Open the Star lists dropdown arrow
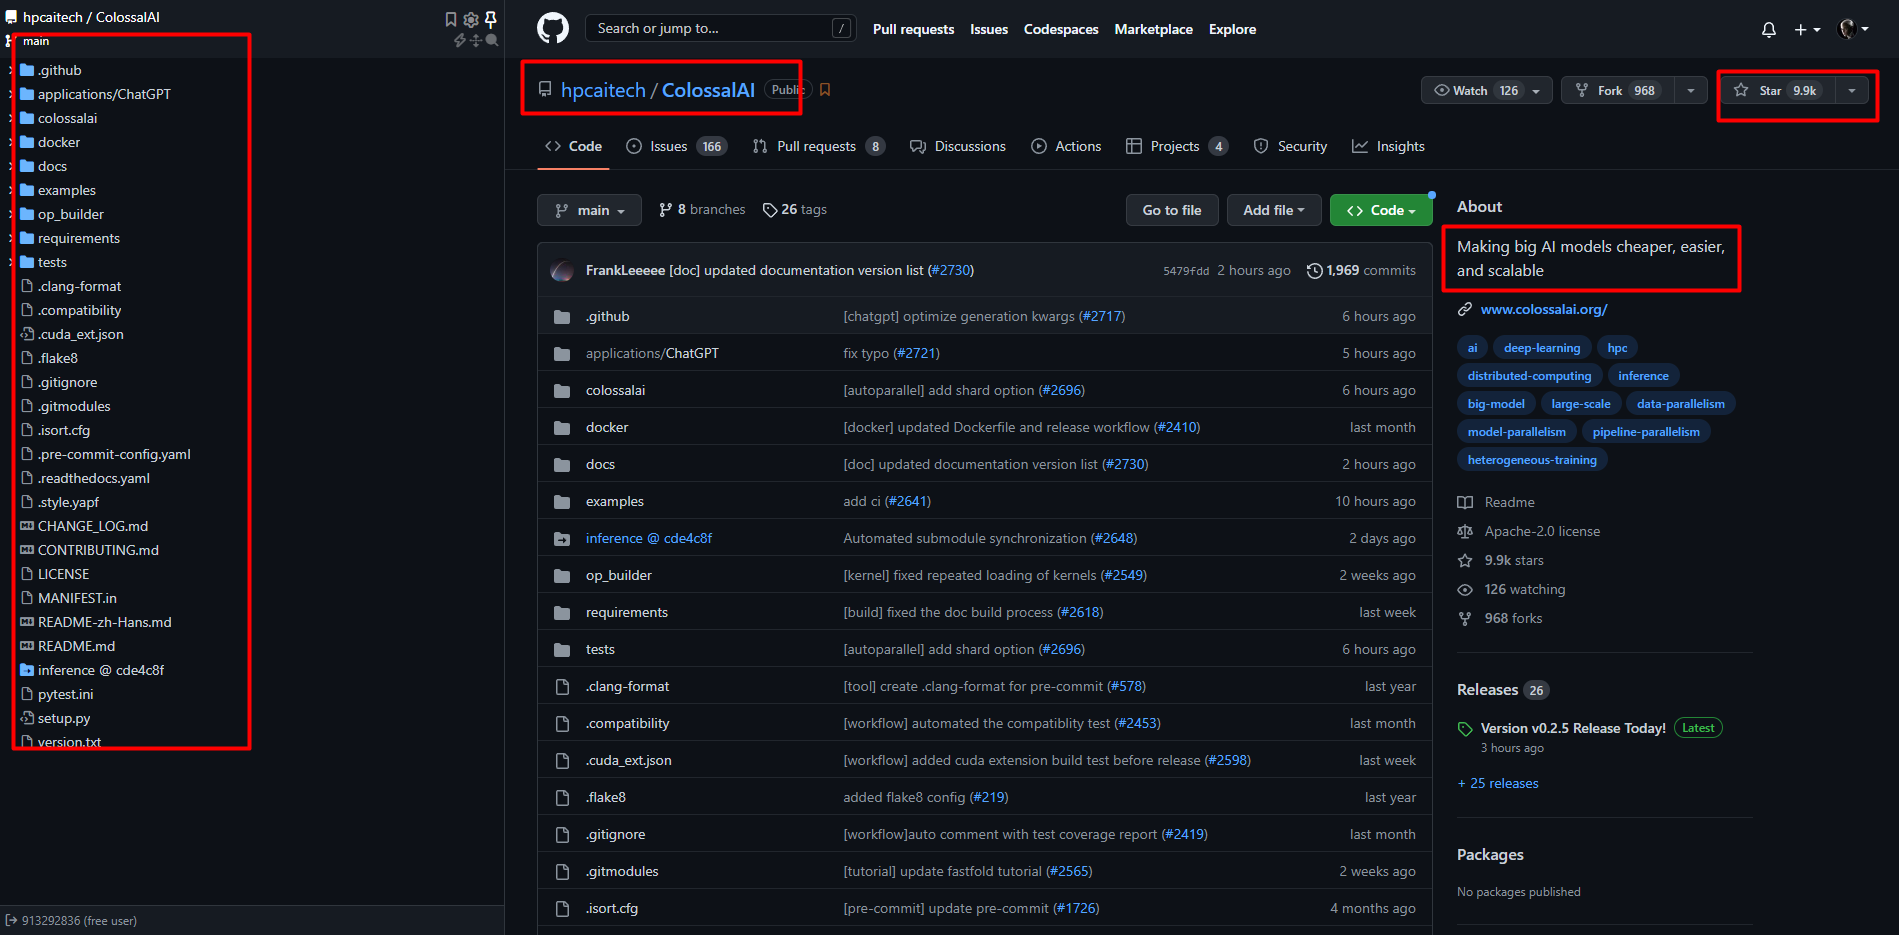This screenshot has width=1899, height=935. point(1851,91)
